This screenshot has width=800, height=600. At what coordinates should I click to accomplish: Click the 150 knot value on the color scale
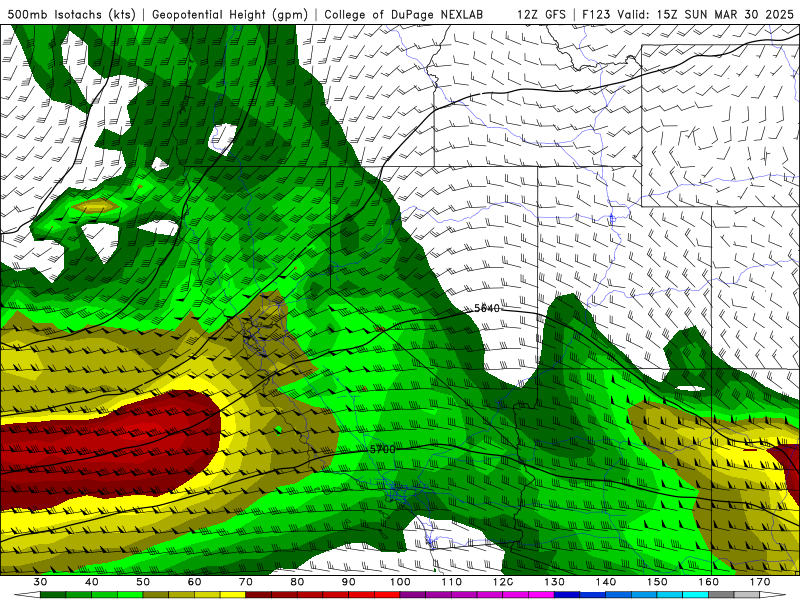pyautogui.click(x=657, y=582)
